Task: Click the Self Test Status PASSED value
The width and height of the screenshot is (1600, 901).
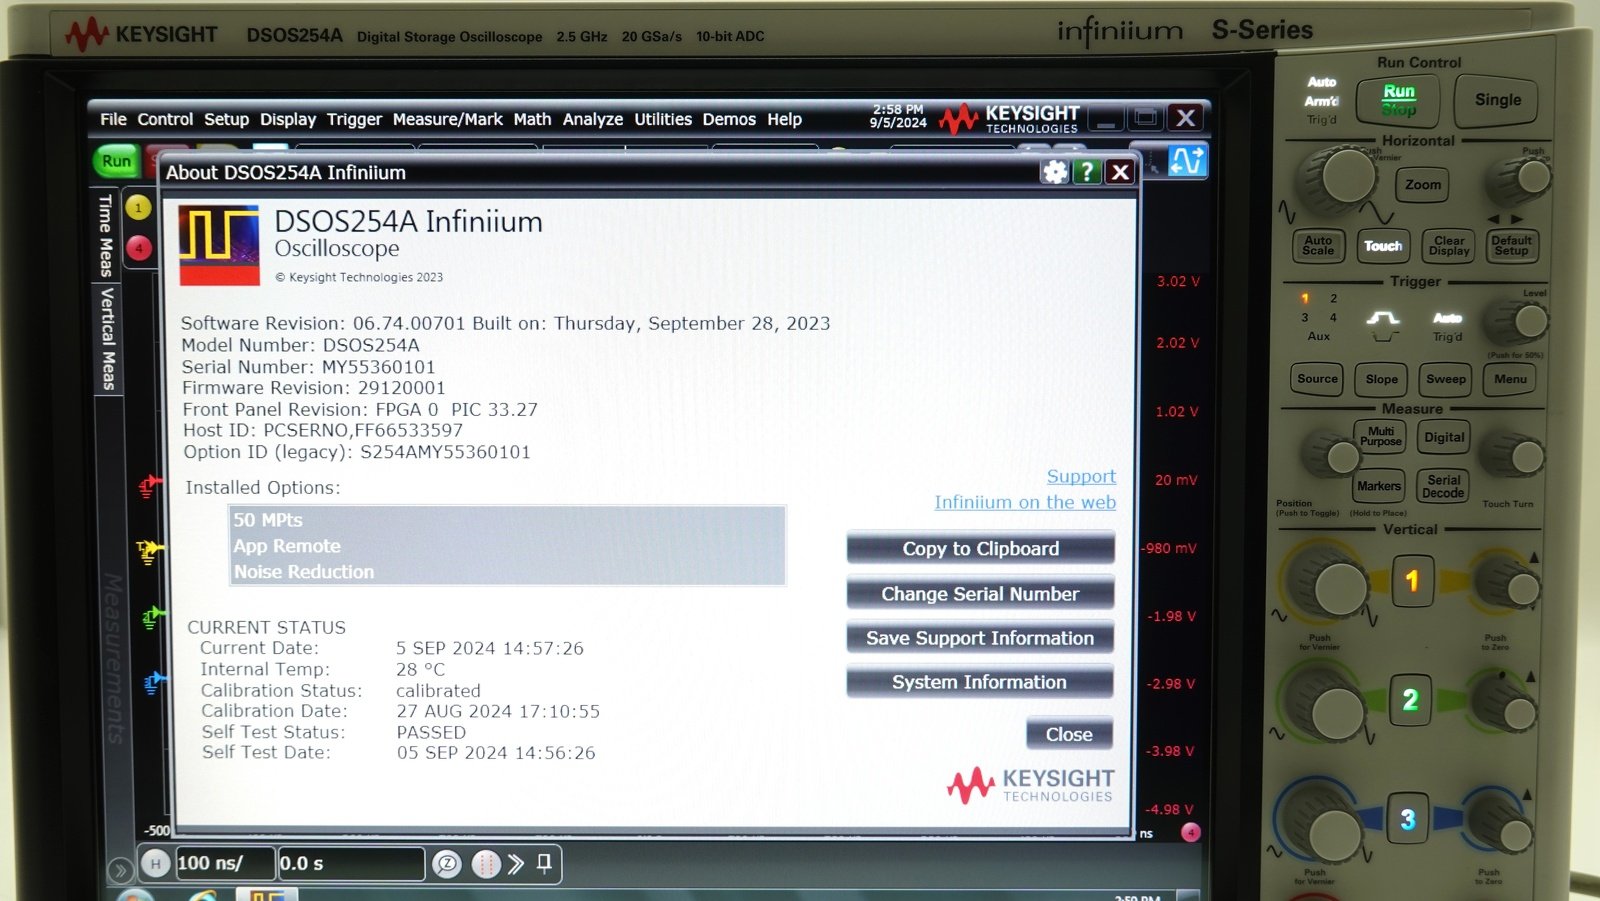Action: click(x=431, y=732)
